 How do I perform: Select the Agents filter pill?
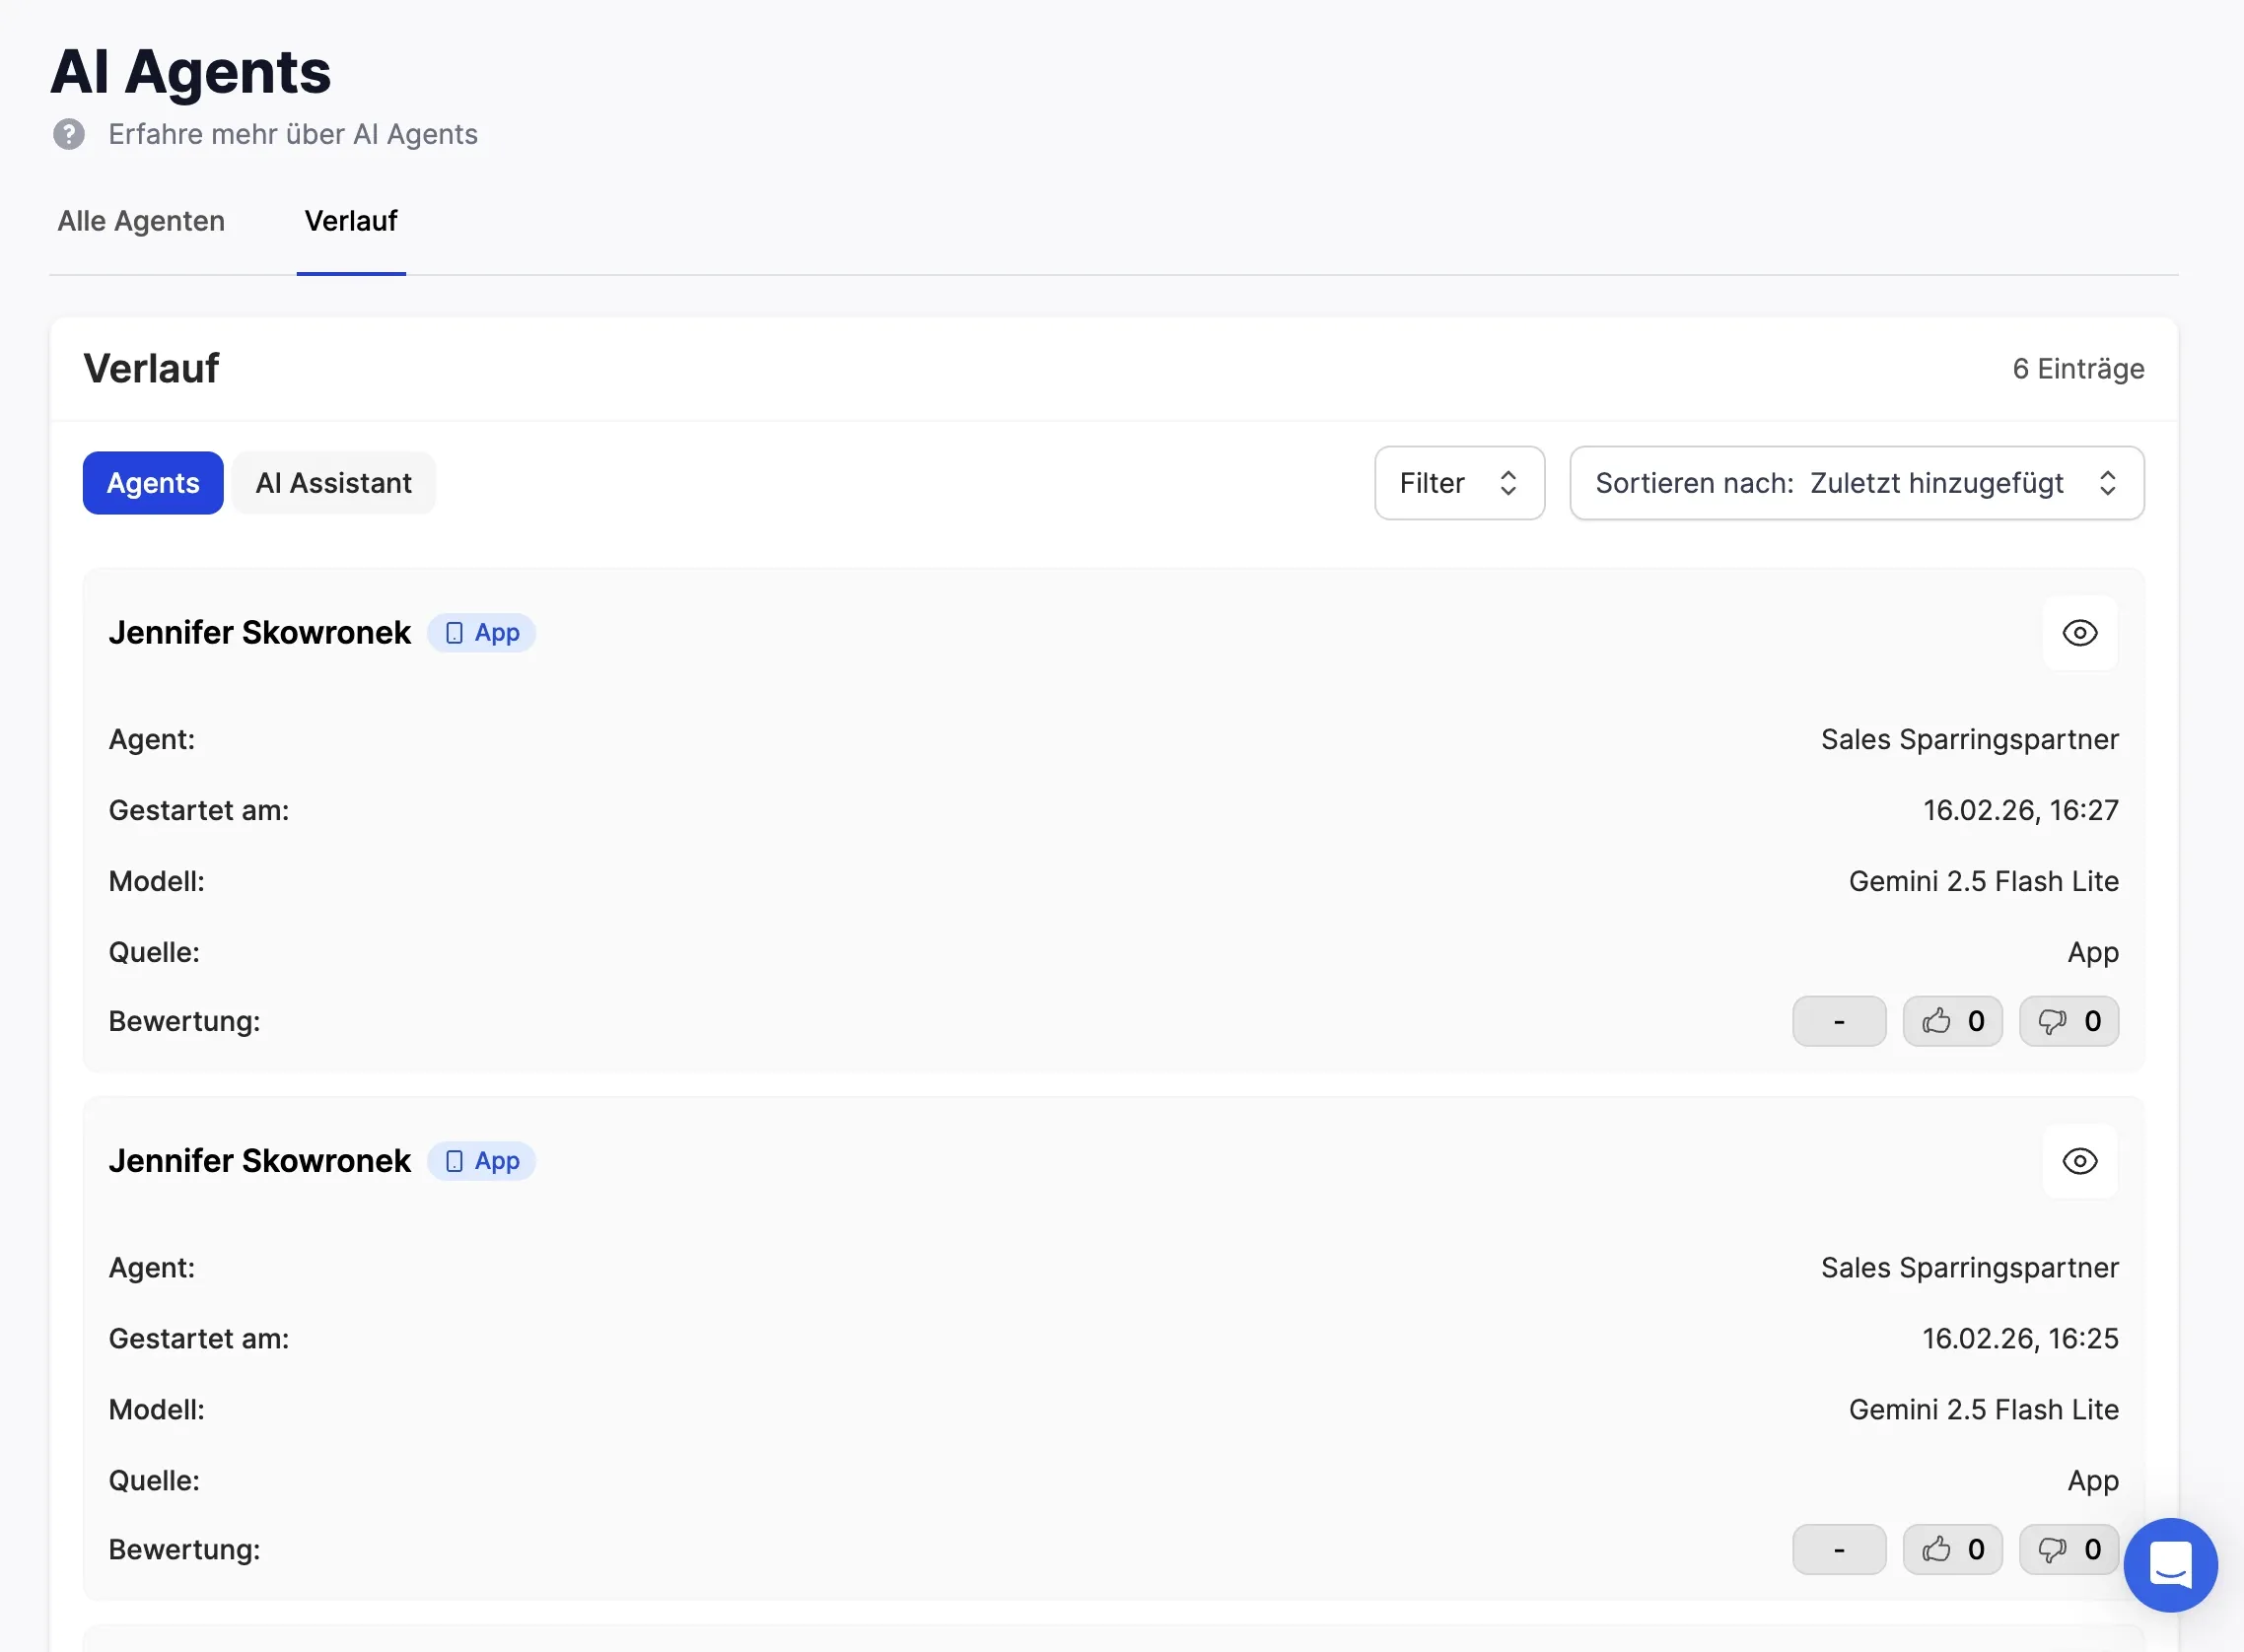coord(153,483)
